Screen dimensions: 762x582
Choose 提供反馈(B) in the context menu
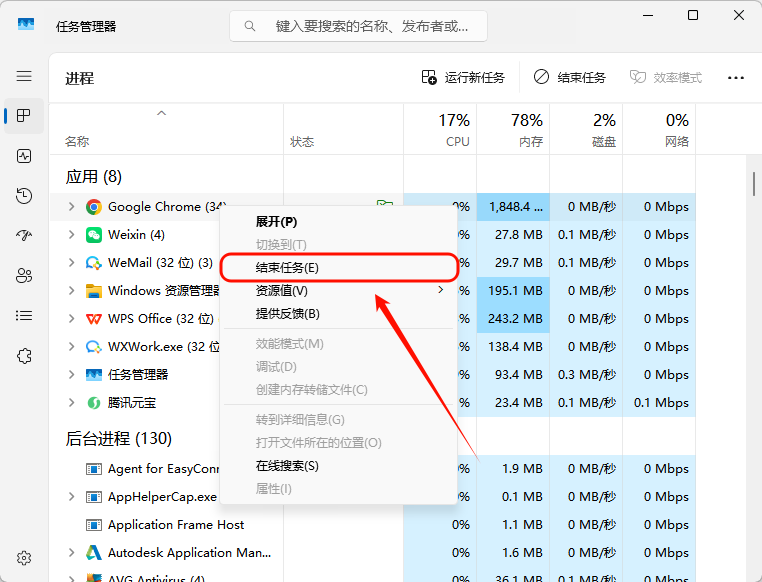(338, 314)
